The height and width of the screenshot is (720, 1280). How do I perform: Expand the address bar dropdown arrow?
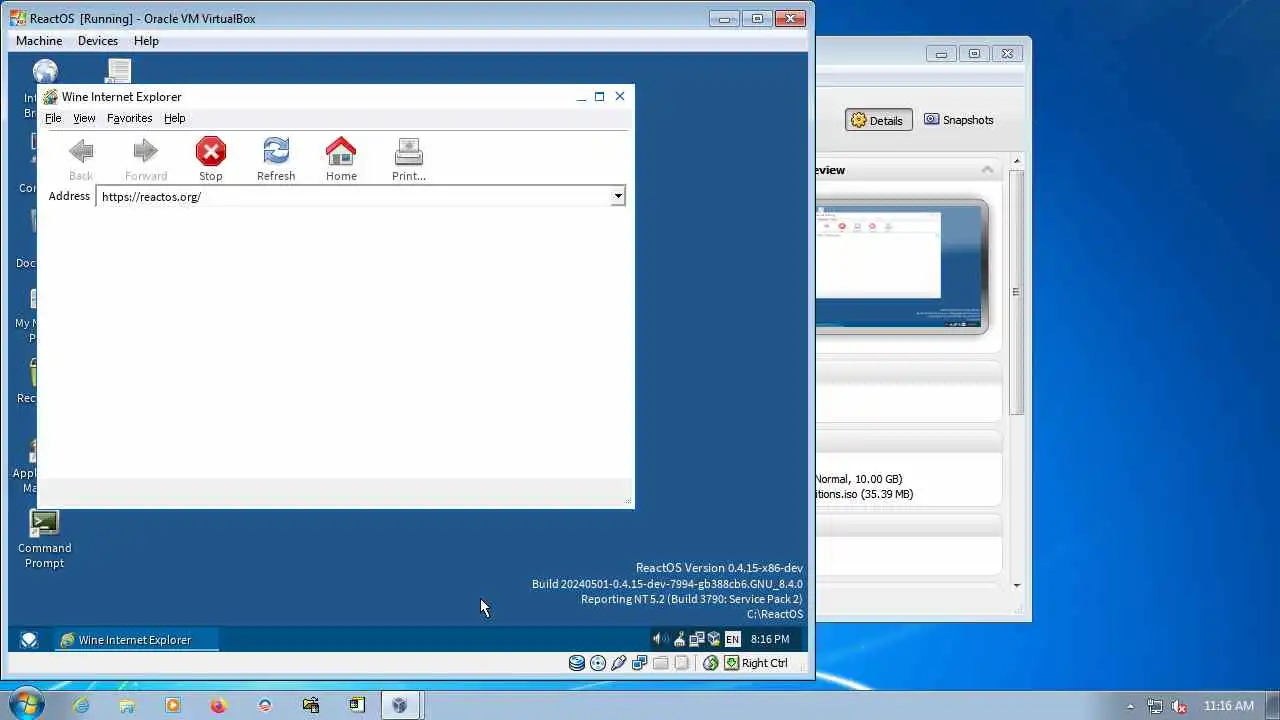point(618,197)
